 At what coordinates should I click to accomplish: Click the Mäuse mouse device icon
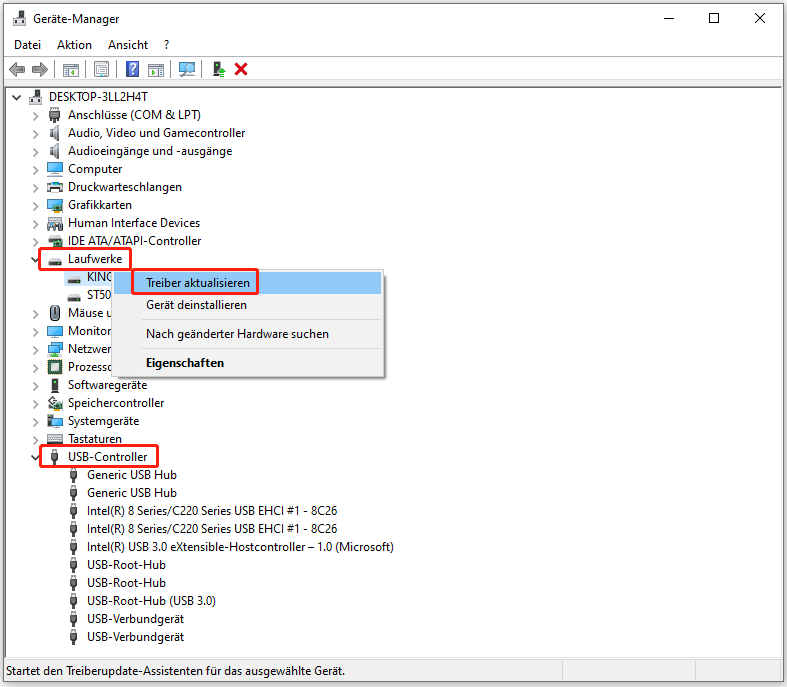(55, 313)
